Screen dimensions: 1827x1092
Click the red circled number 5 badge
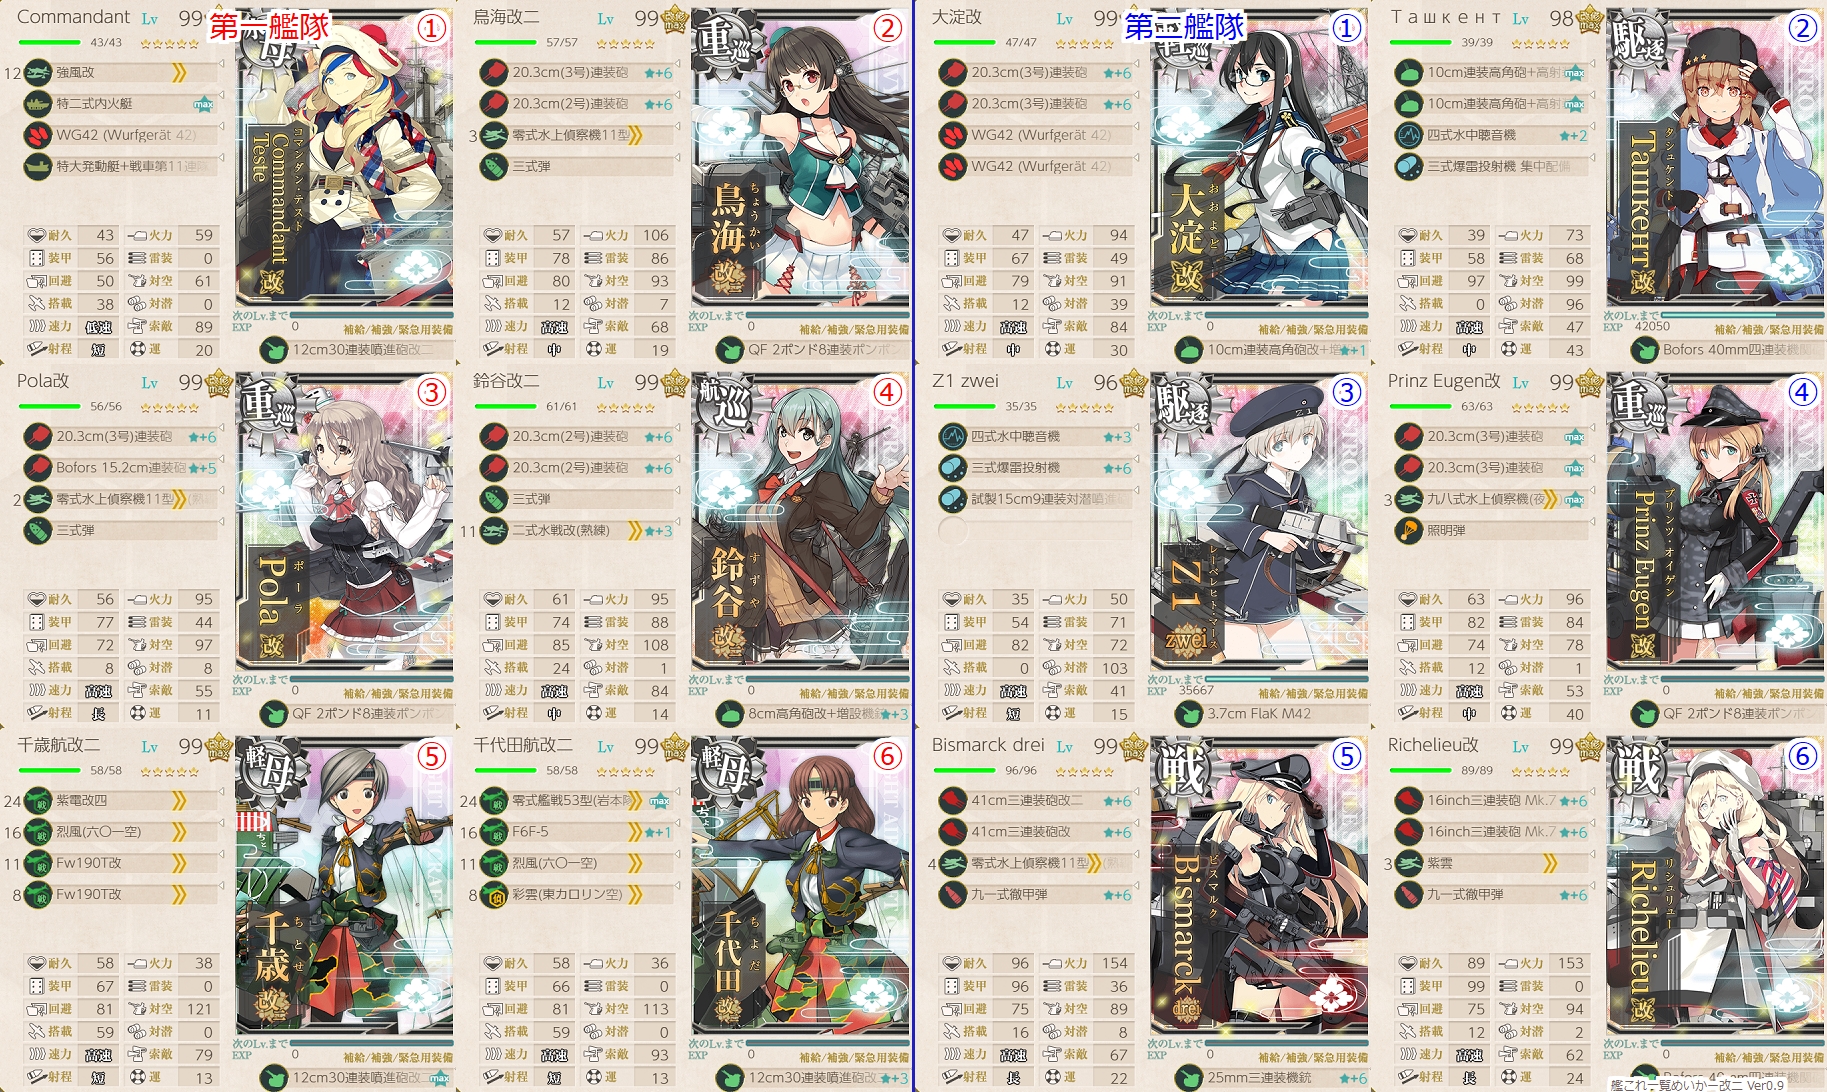(431, 756)
